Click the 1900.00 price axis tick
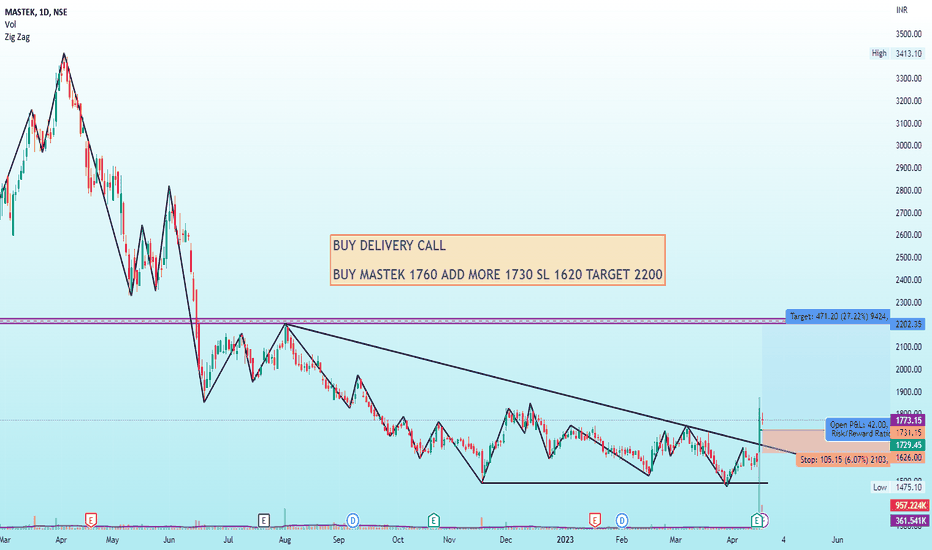This screenshot has width=932, height=550. tap(909, 392)
